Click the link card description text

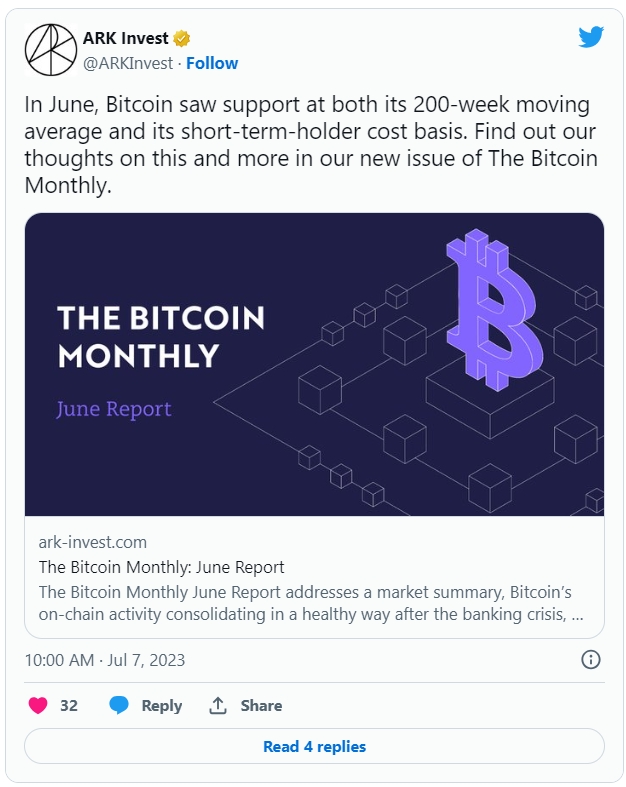[311, 603]
